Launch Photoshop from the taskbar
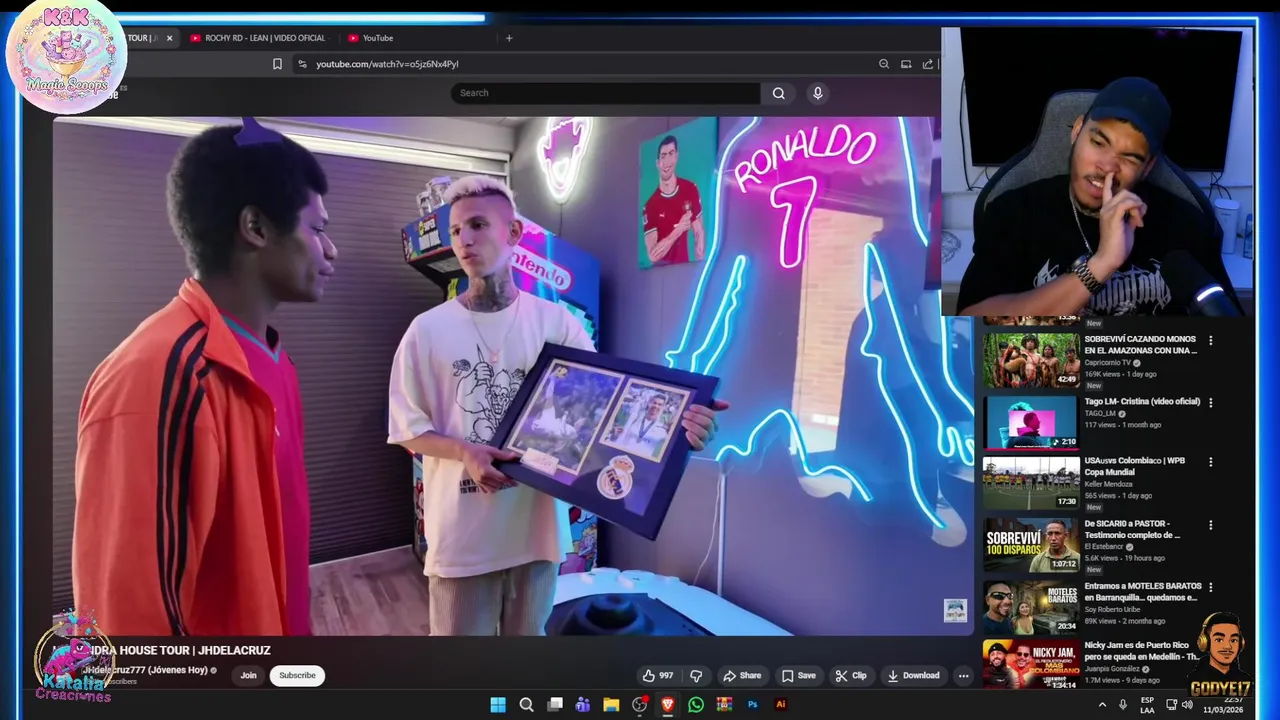Image resolution: width=1280 pixels, height=720 pixels. coord(753,705)
